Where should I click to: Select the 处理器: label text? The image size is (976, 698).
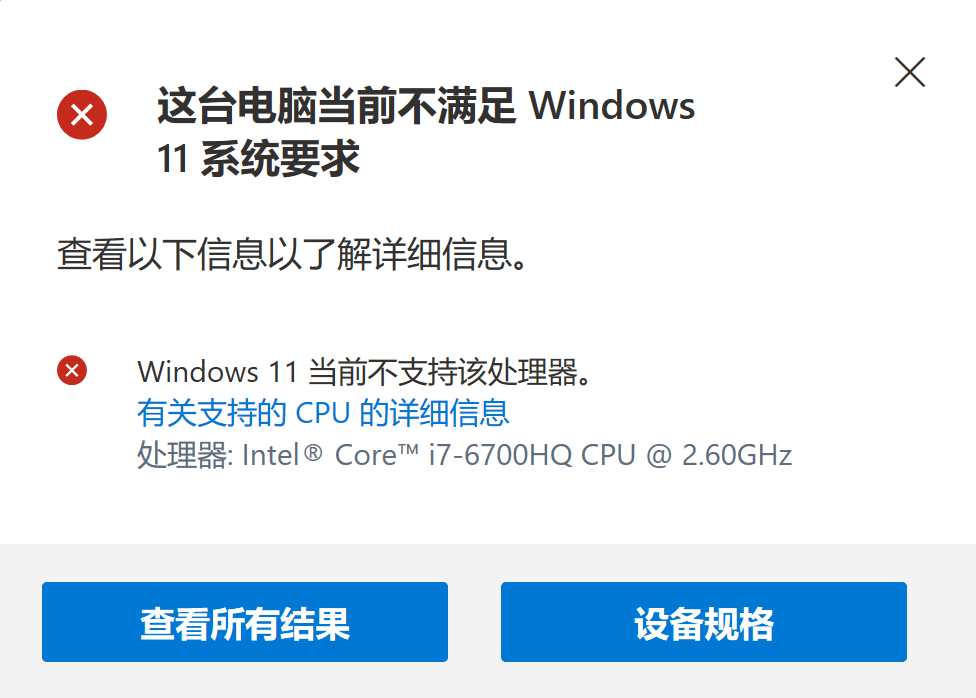(185, 455)
